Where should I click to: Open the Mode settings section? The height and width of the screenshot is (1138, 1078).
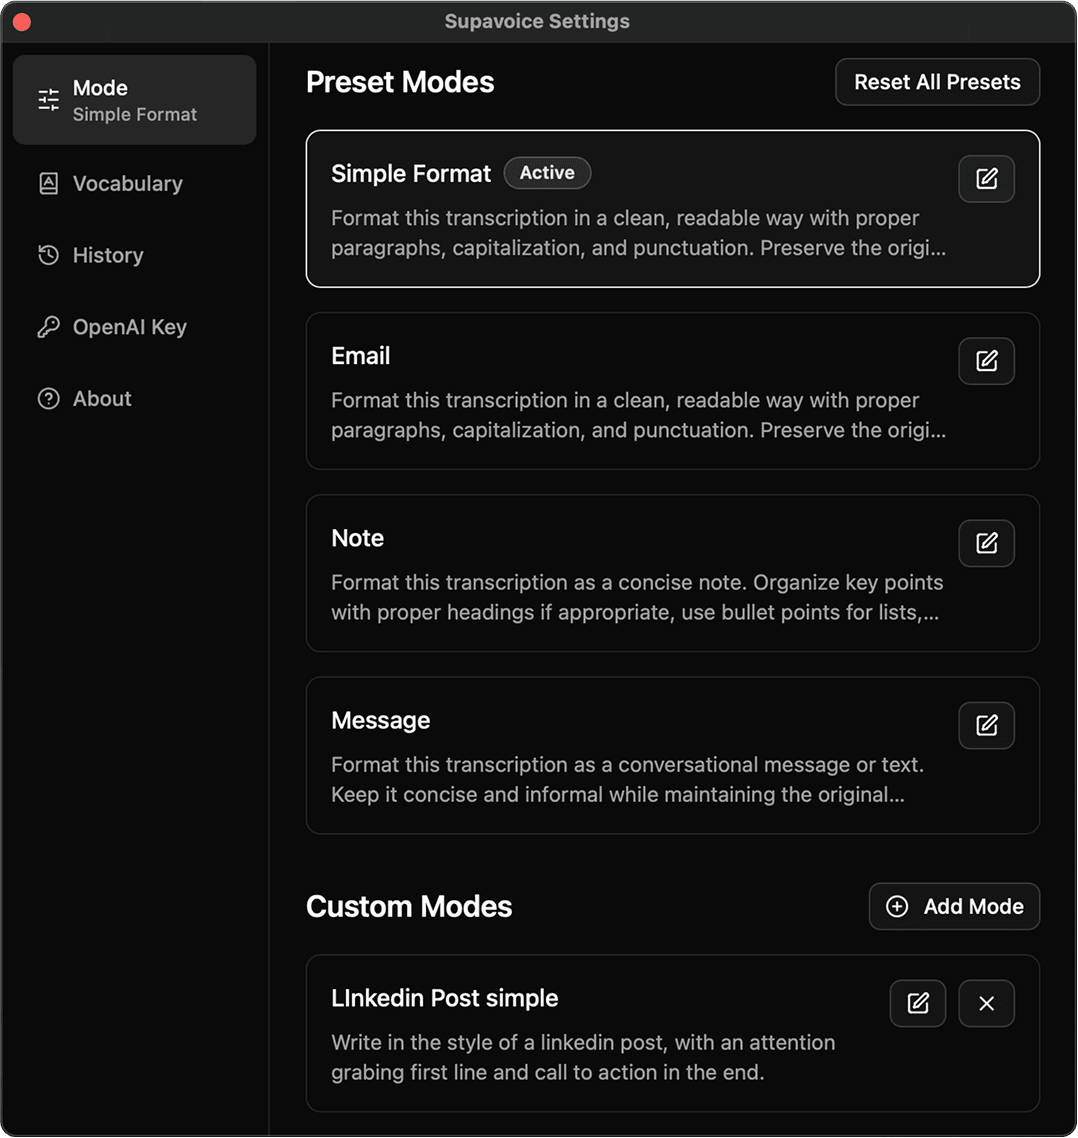(134, 100)
